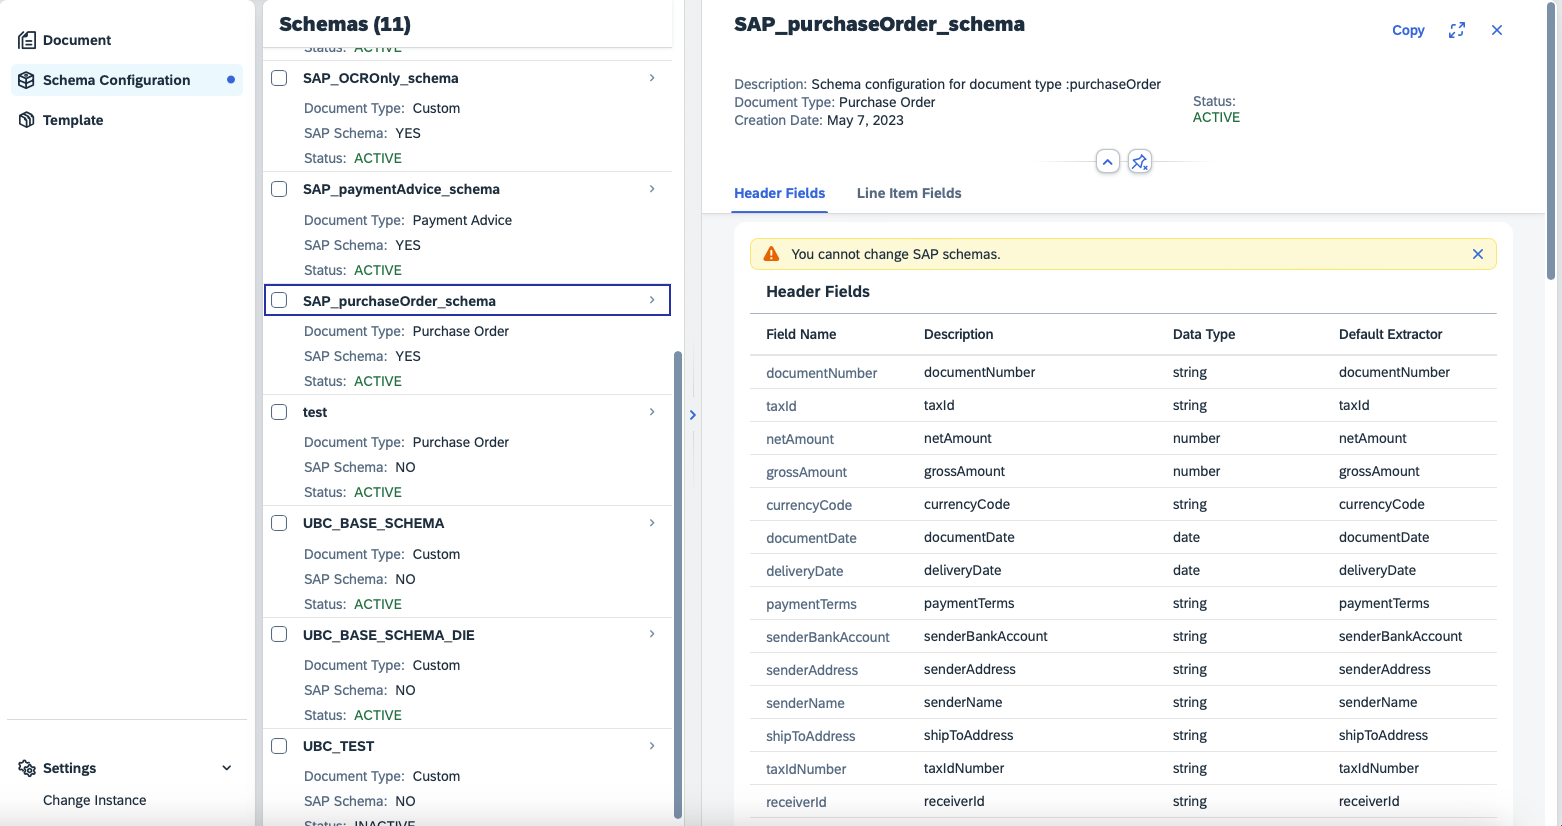
Task: Close the SAP_purchaseOrder_schema detail panel
Action: (x=1497, y=30)
